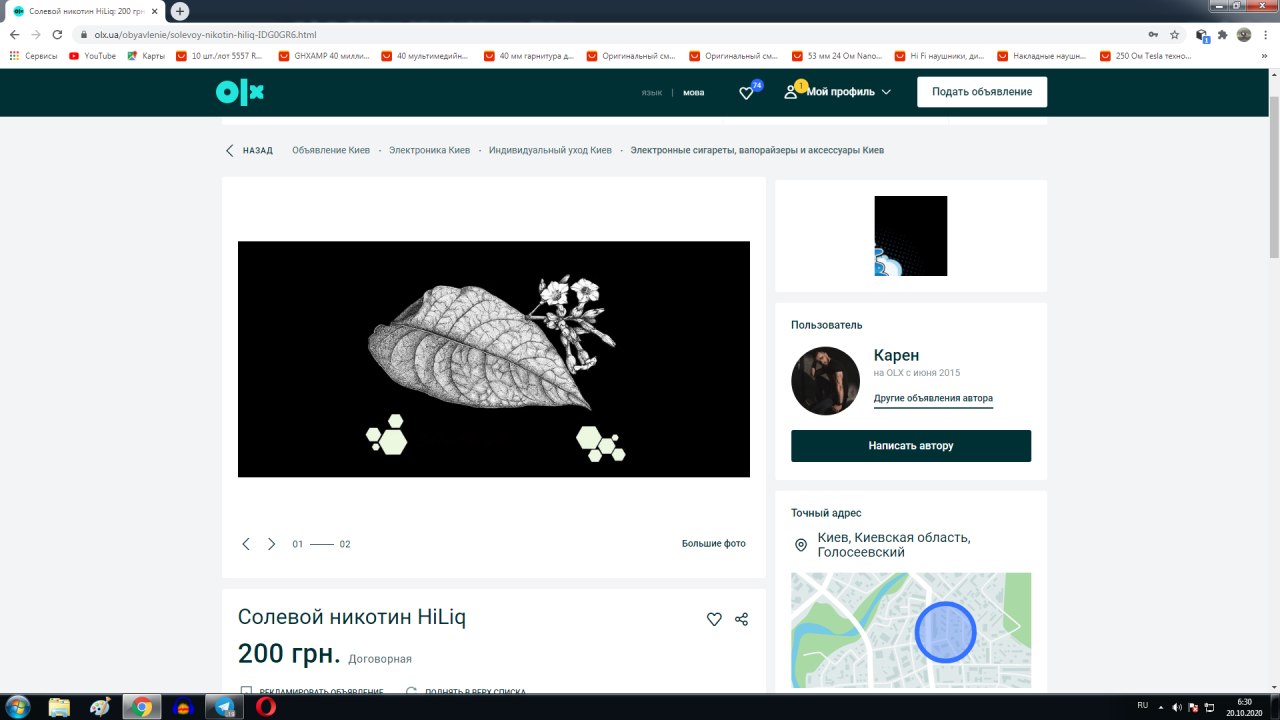This screenshot has width=1280, height=720.
Task: Open the Chrome profile avatar
Action: tap(1244, 34)
